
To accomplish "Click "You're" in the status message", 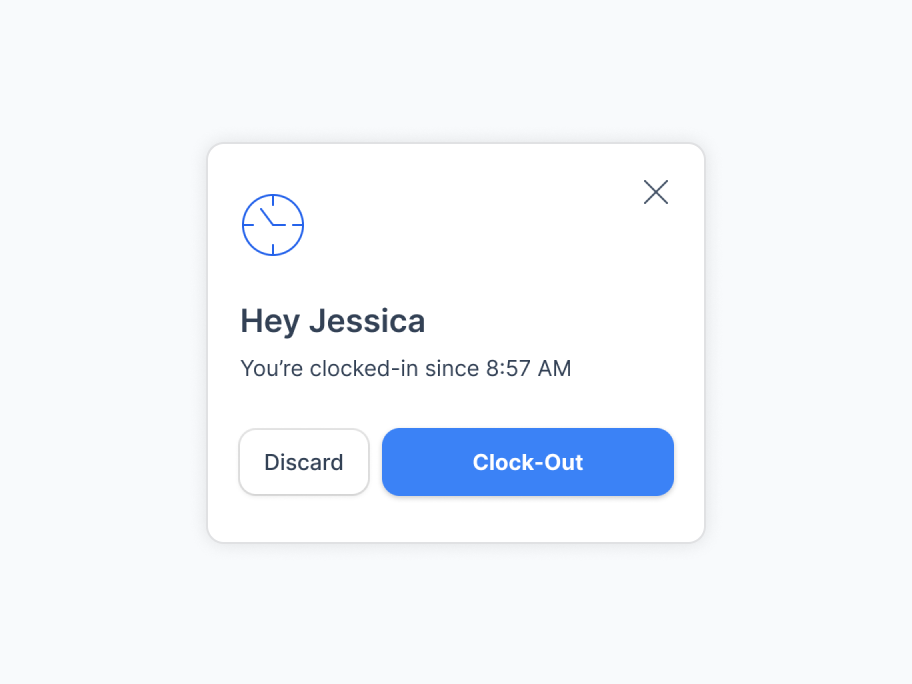I will pyautogui.click(x=272, y=369).
